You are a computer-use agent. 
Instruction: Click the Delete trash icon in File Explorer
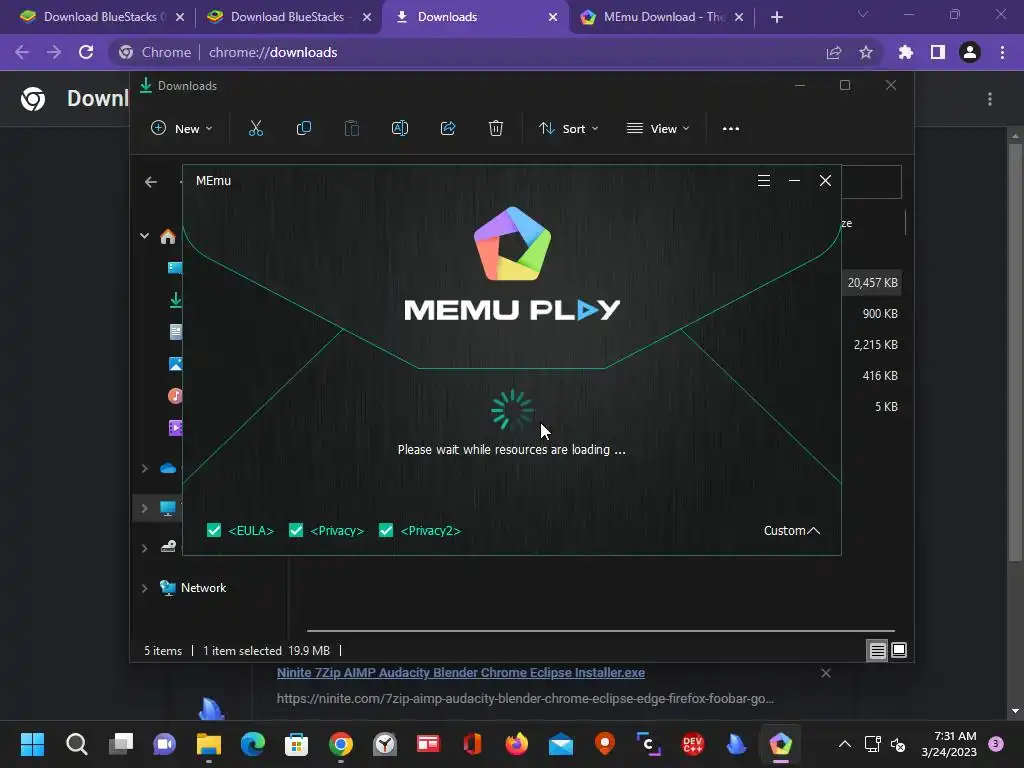pyautogui.click(x=496, y=129)
